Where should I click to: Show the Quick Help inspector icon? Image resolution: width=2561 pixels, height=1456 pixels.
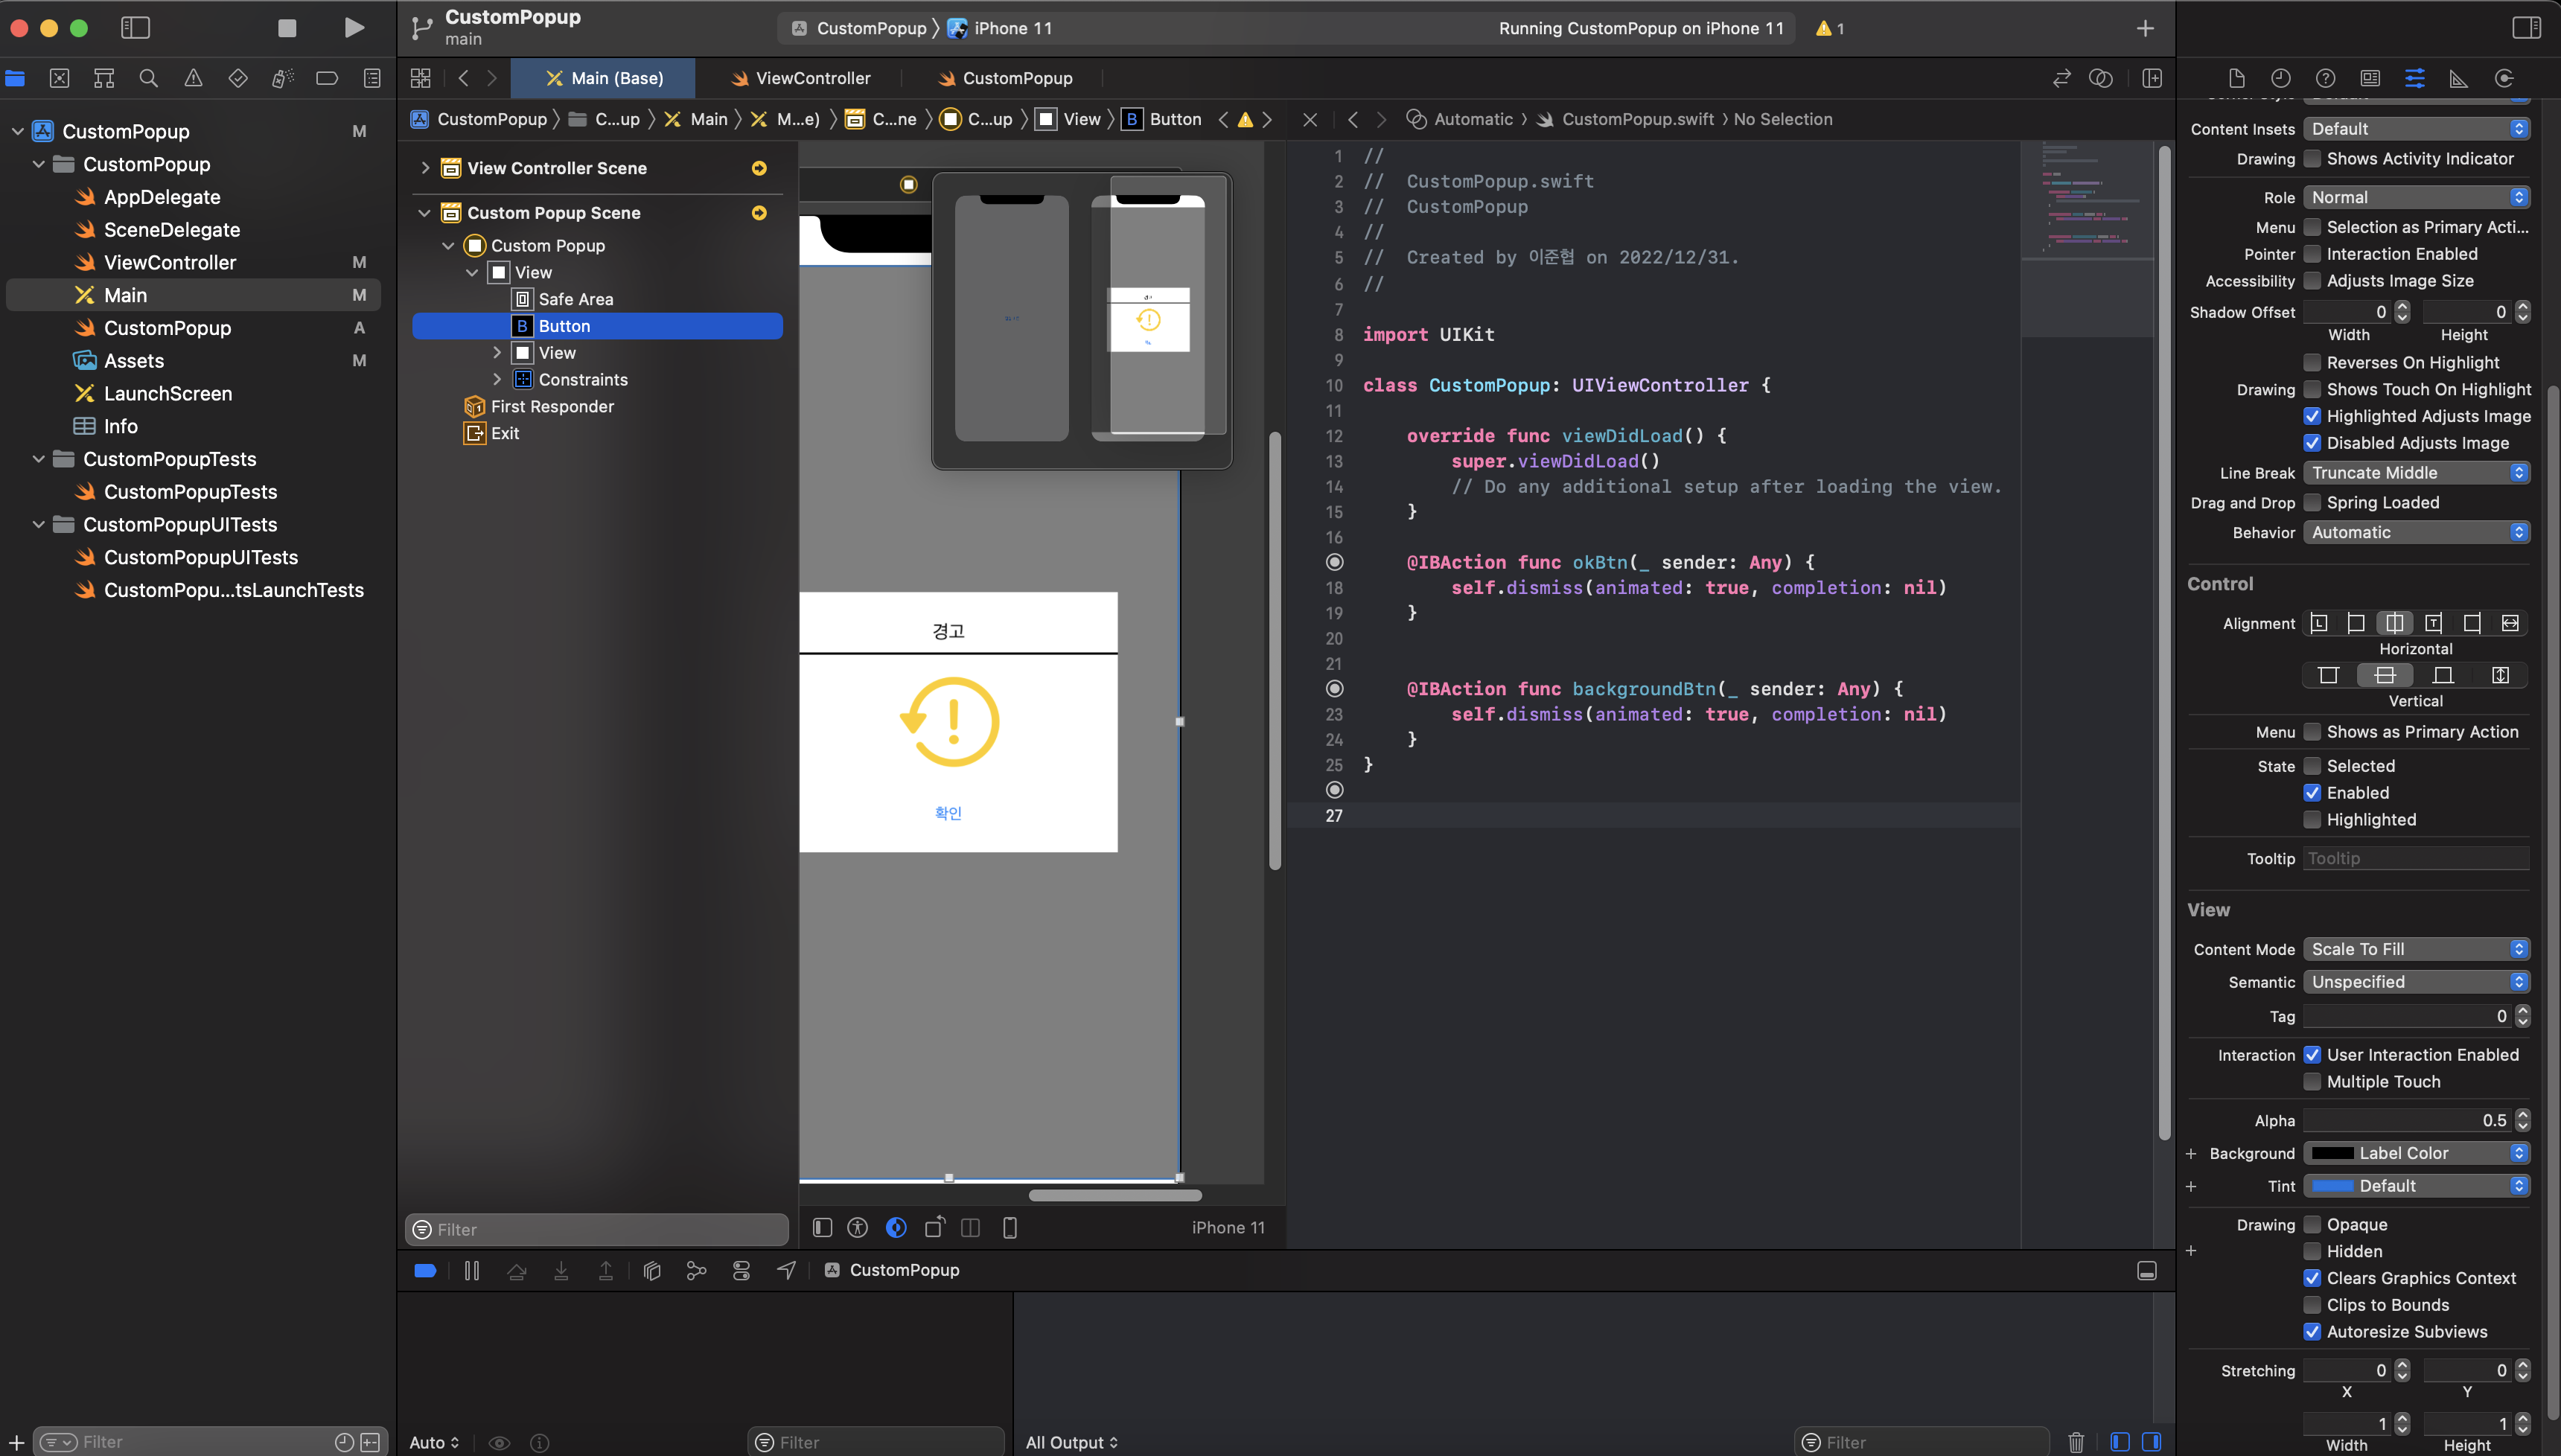click(x=2326, y=78)
